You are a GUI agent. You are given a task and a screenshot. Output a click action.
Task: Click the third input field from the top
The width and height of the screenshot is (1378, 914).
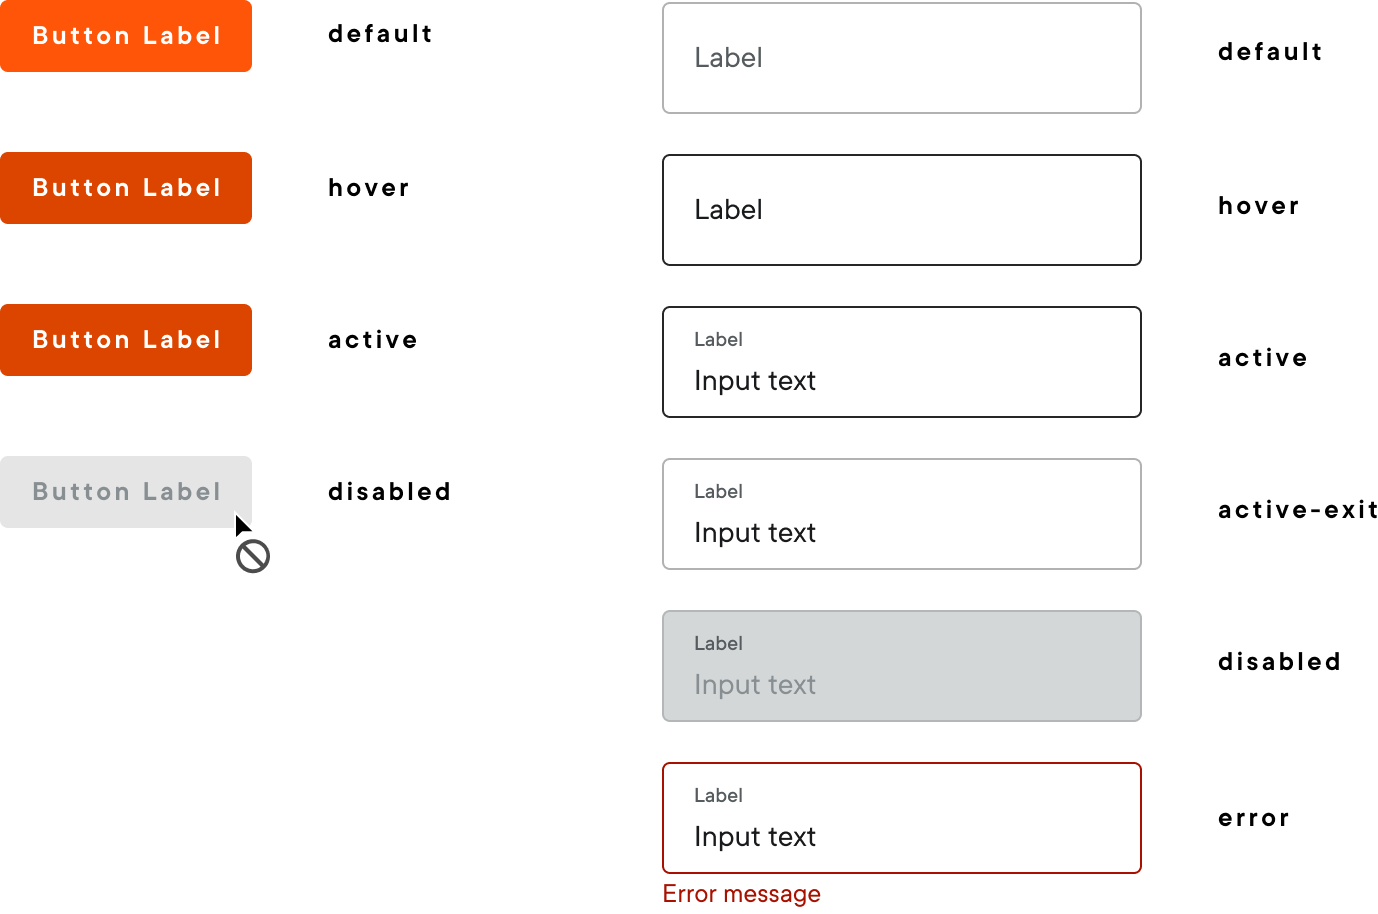tap(901, 362)
